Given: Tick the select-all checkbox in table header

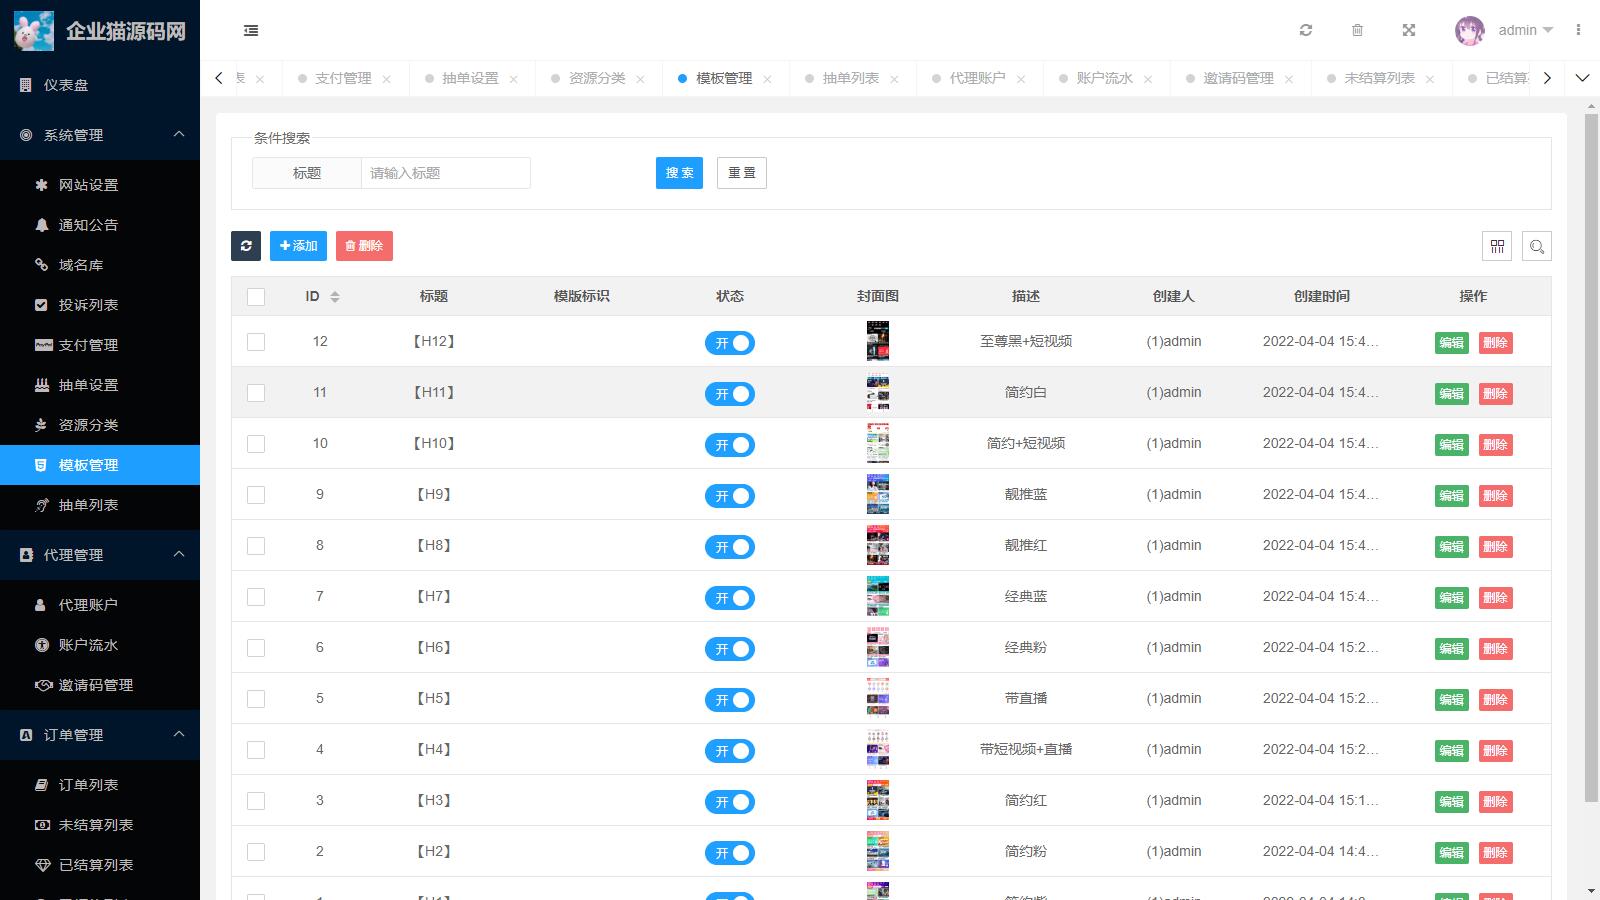Looking at the screenshot, I should 256,297.
